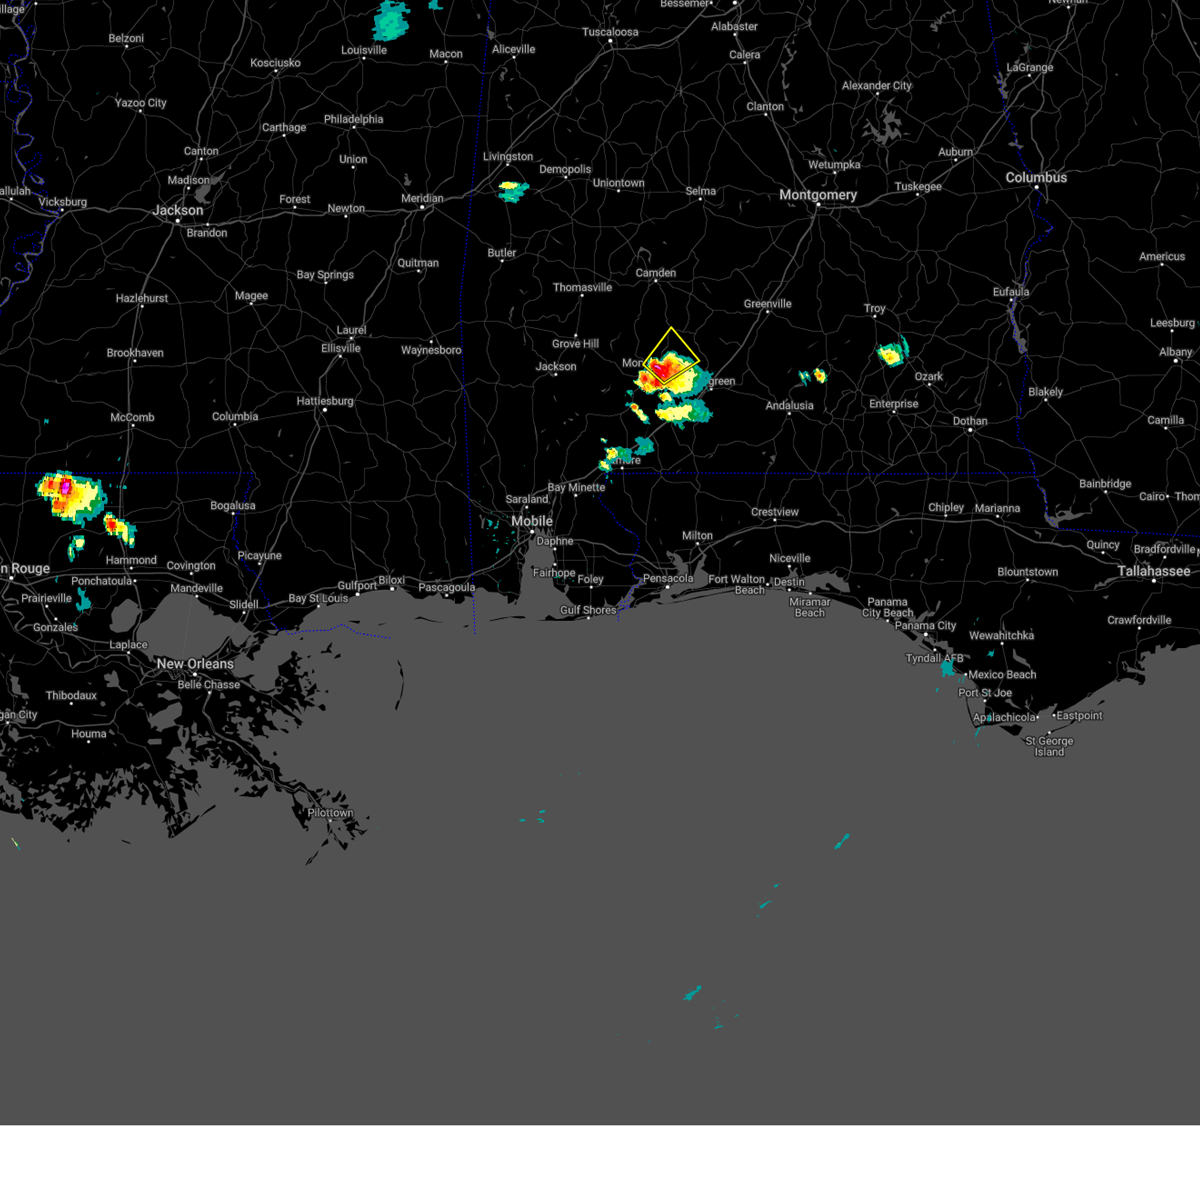Select the Philadelphia label

click(353, 119)
